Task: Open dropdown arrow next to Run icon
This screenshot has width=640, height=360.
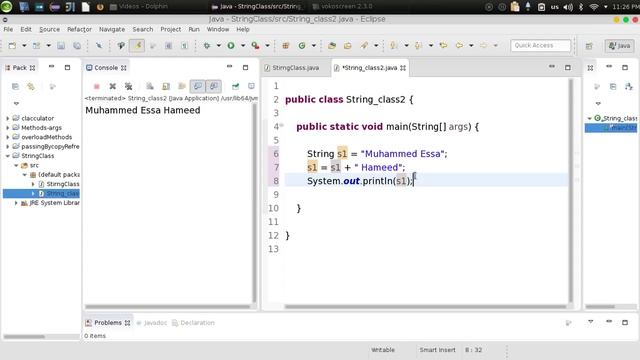Action: 243,46
